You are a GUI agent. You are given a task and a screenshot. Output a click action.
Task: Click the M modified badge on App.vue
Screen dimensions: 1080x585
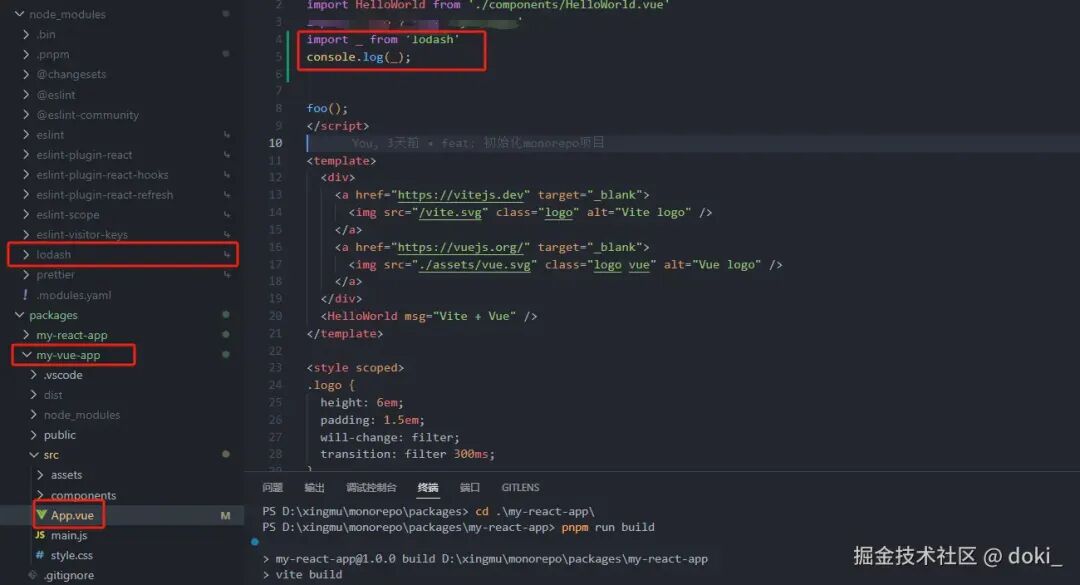(x=225, y=515)
